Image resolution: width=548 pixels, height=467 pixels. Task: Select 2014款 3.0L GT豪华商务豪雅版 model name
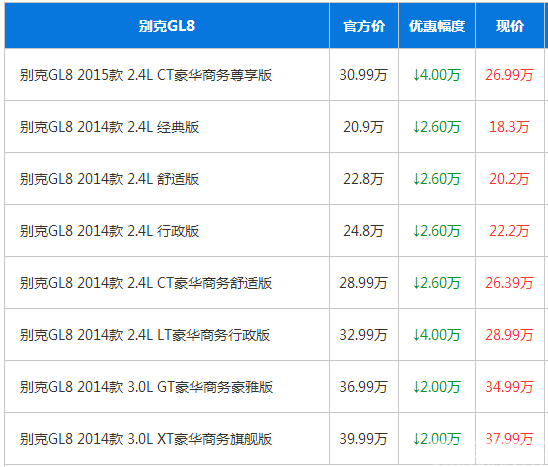pos(146,387)
